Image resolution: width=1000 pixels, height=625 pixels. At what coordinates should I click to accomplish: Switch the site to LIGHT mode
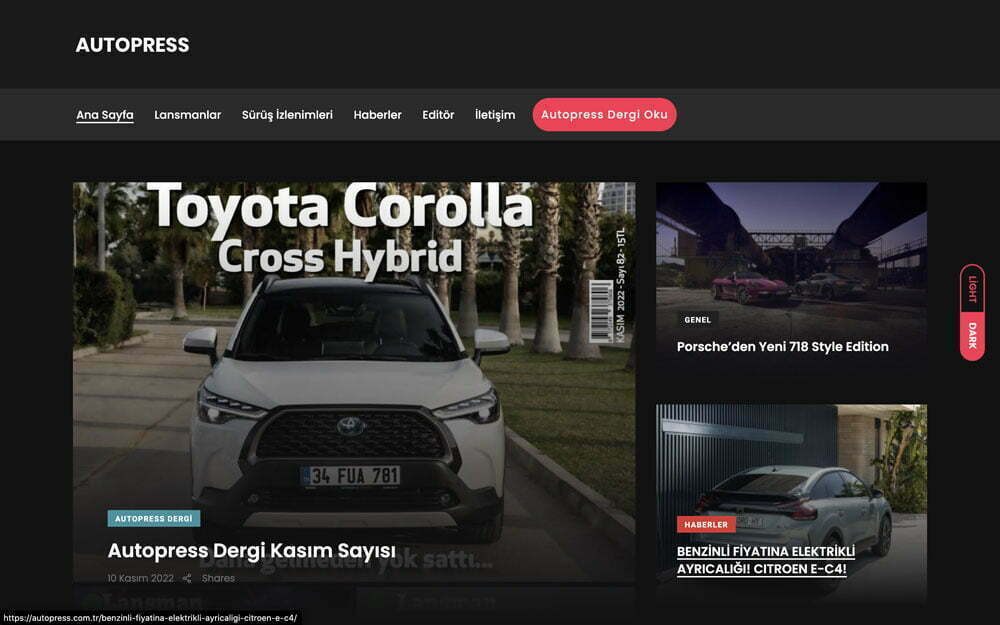[x=971, y=289]
